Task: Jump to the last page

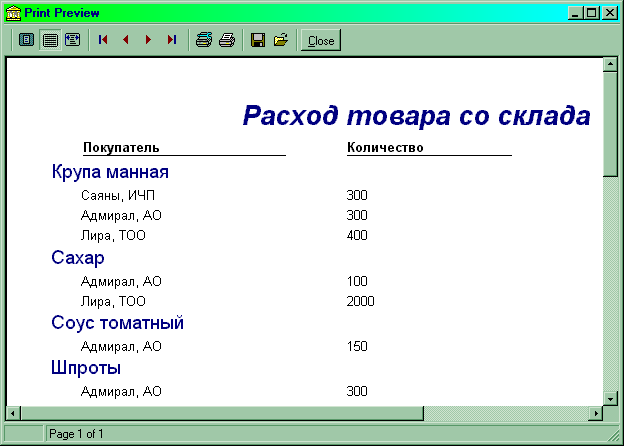Action: (172, 40)
